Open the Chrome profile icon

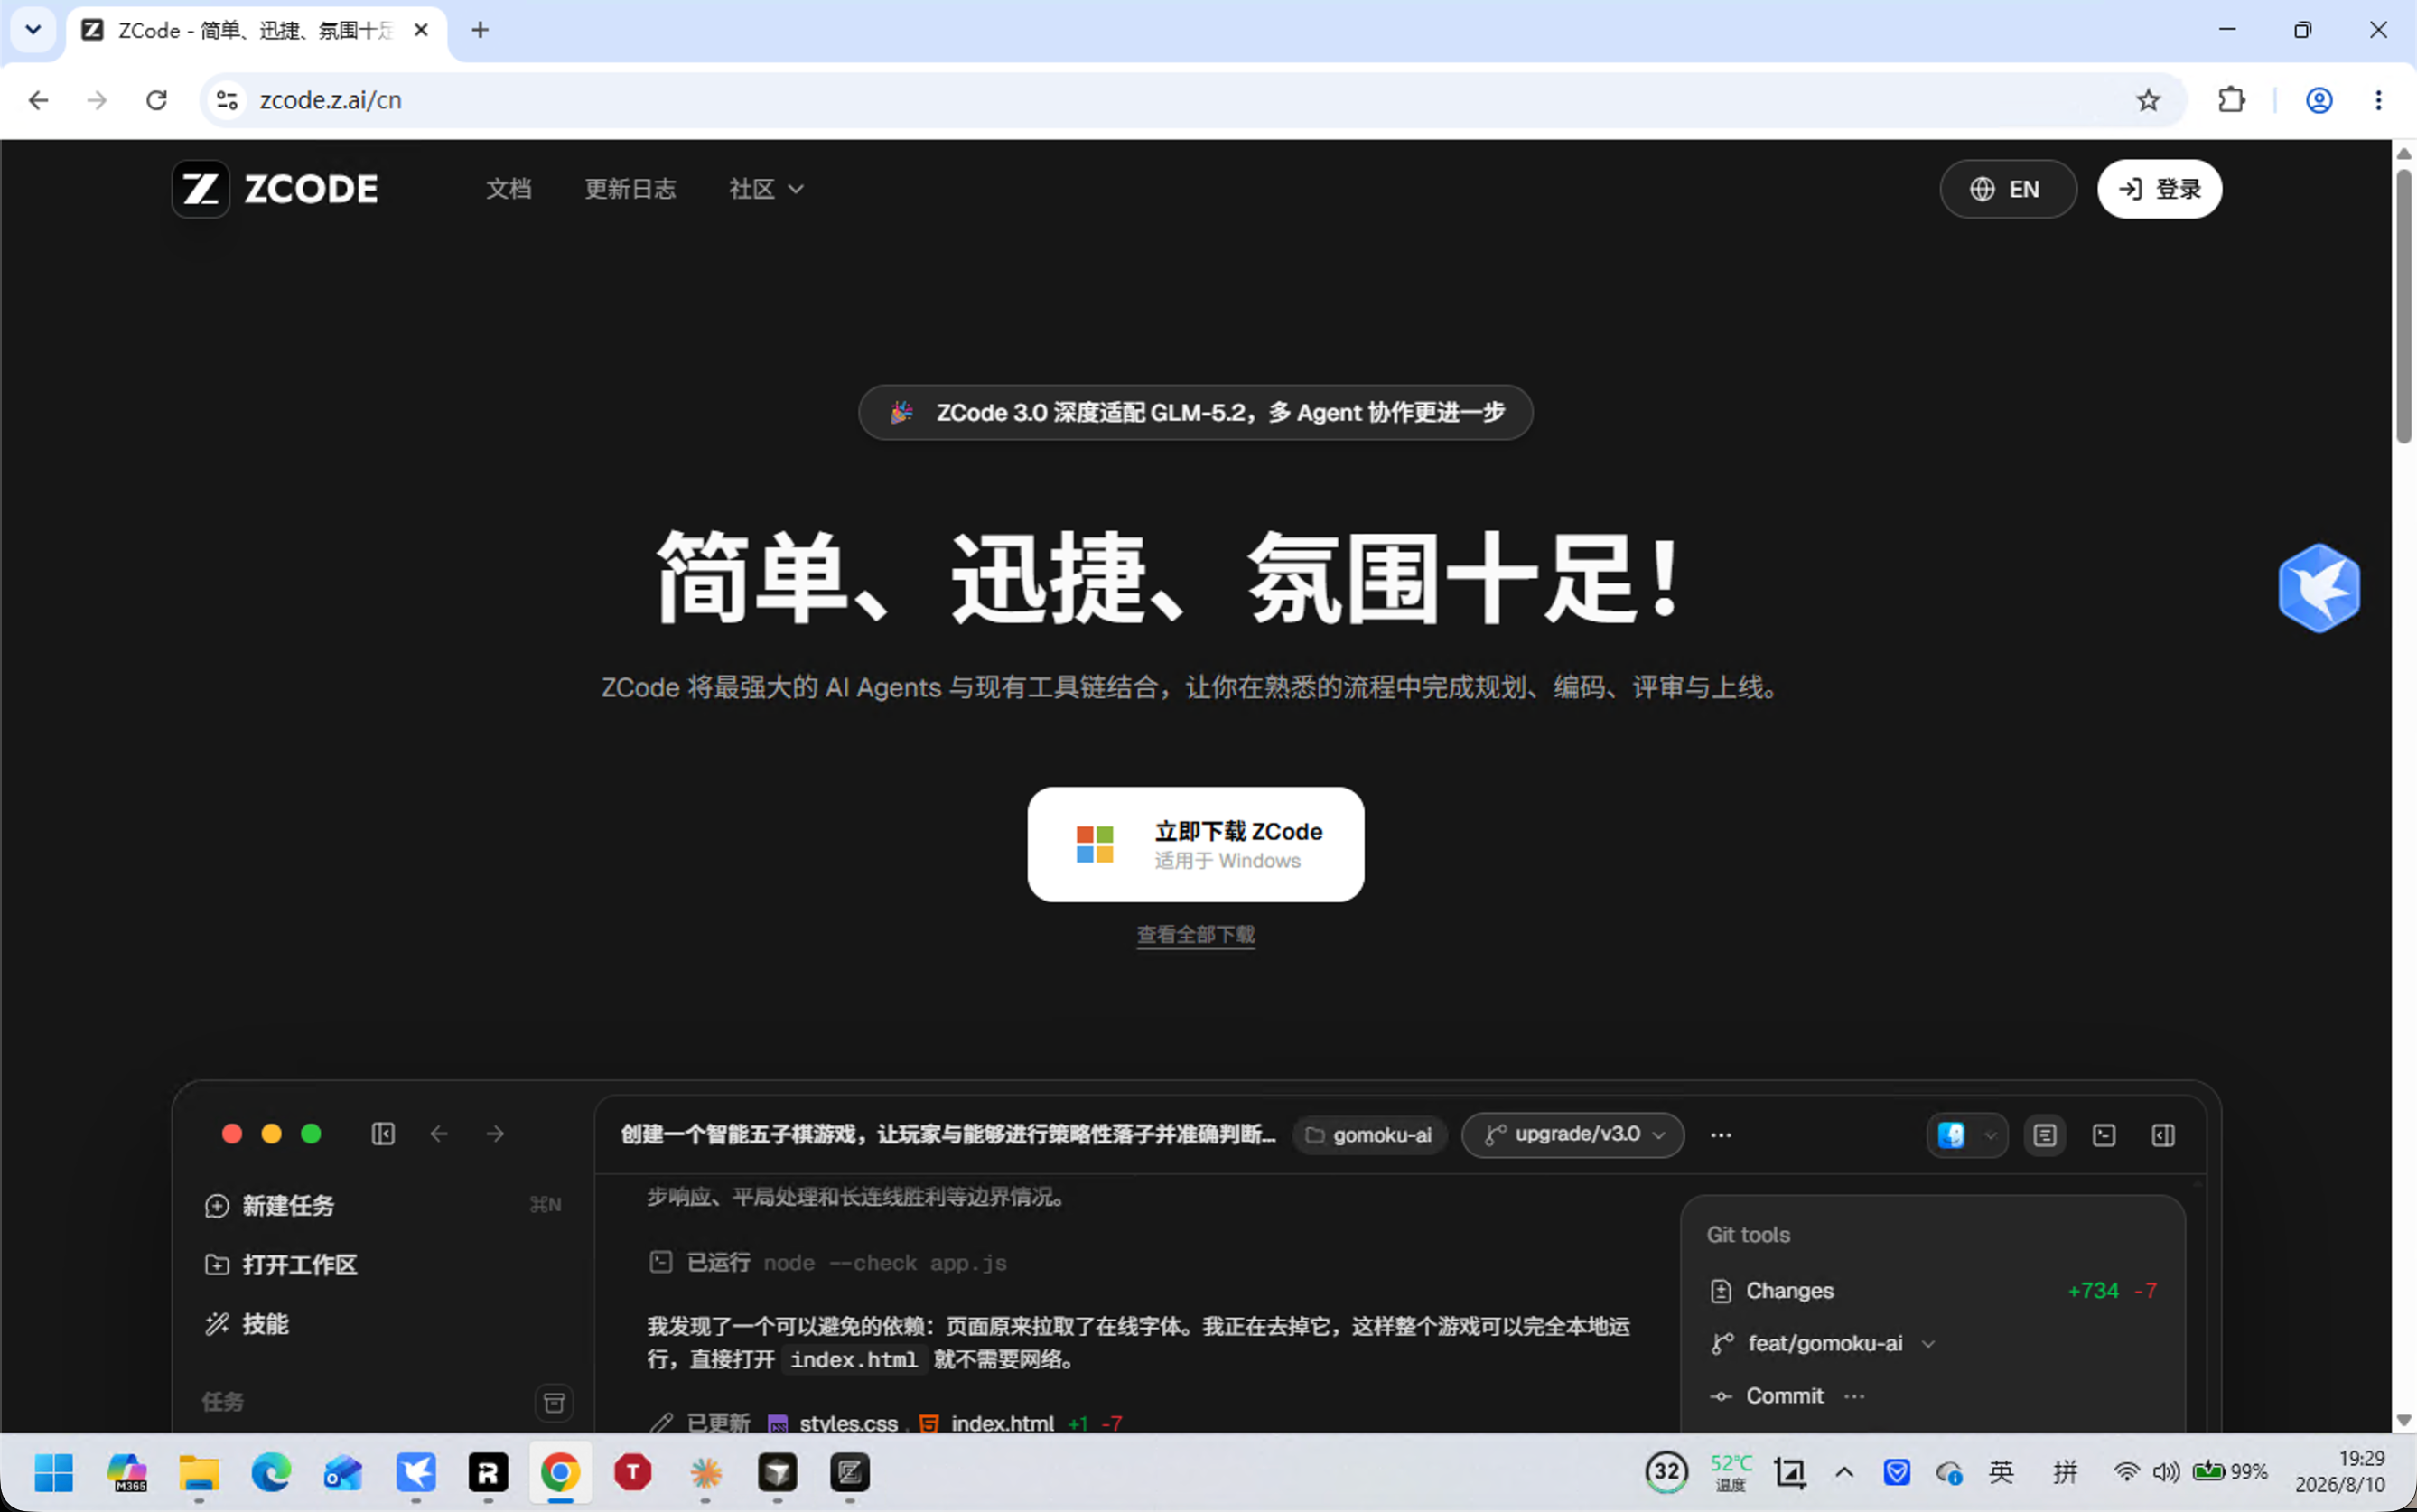[x=2319, y=100]
